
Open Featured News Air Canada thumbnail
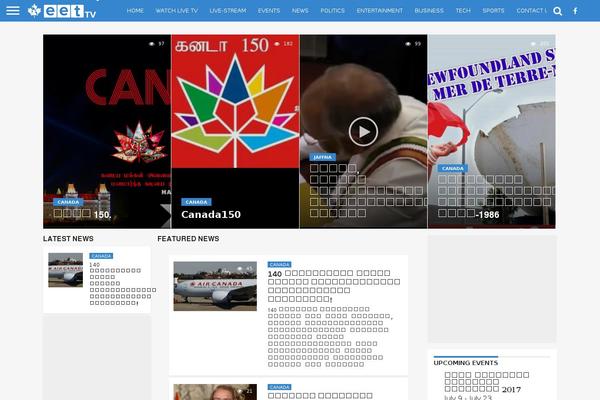pos(215,286)
